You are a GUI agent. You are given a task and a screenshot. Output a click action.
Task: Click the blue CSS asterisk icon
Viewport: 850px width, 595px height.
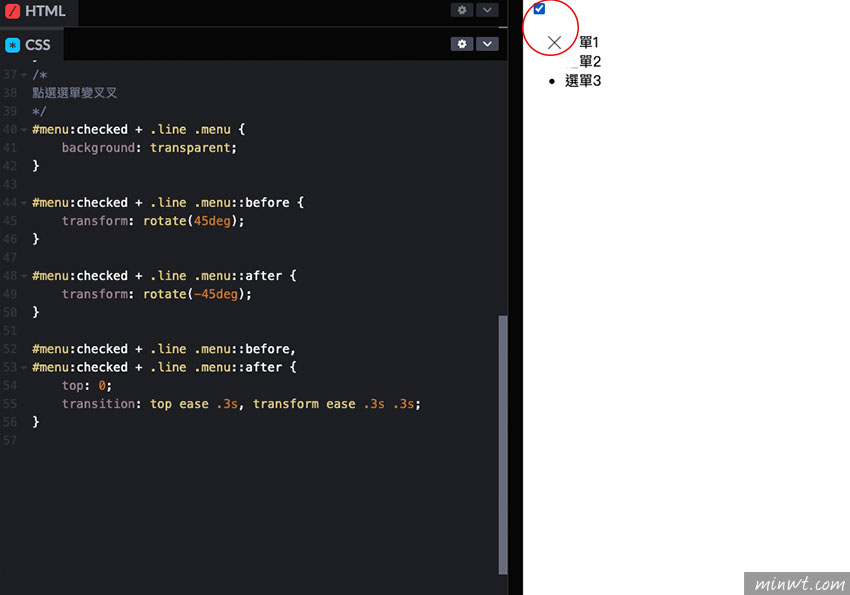12,45
